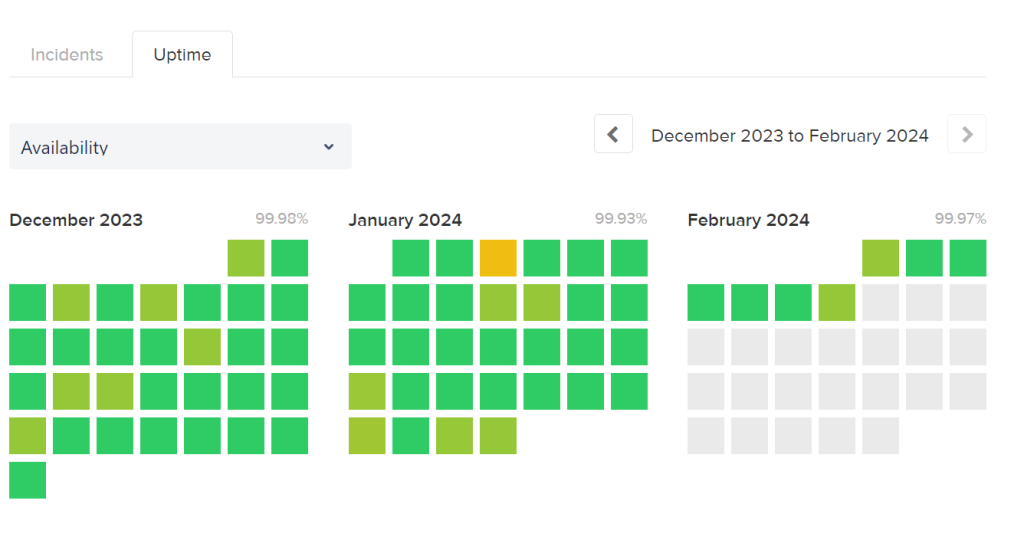This screenshot has width=1024, height=543.
Task: Click the next period right arrow
Action: [966, 134]
